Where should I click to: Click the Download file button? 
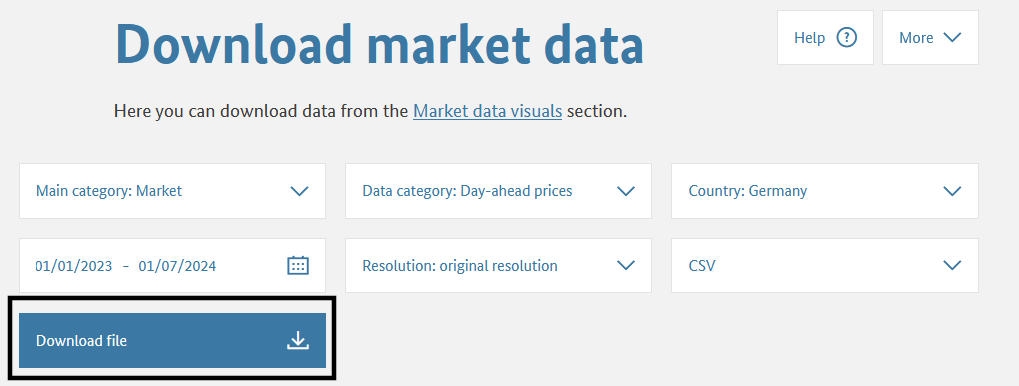click(x=172, y=341)
